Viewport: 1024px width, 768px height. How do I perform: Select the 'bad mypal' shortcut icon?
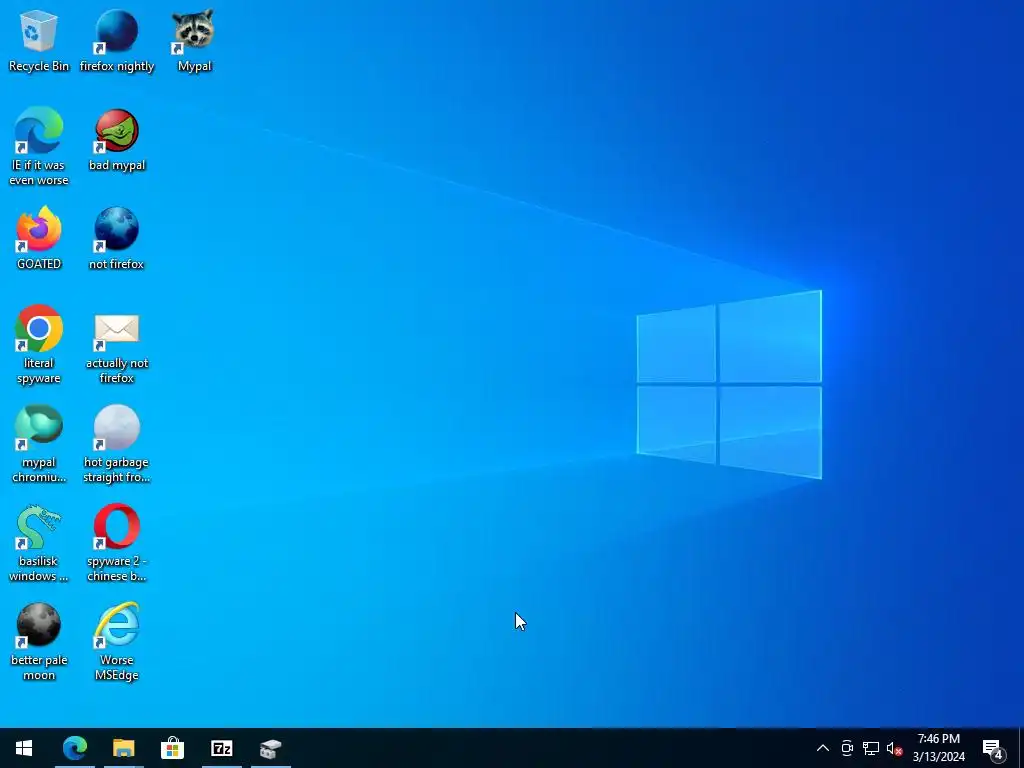(x=117, y=140)
